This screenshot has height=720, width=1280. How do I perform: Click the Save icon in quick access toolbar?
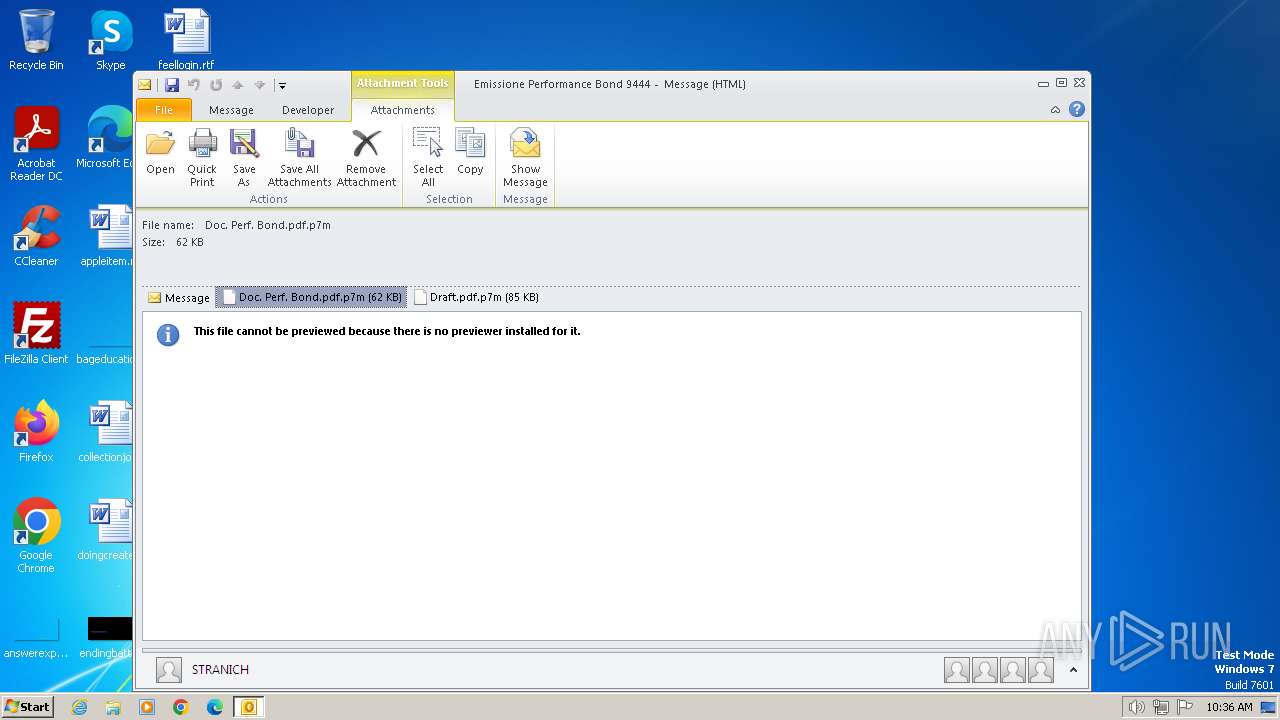(172, 85)
